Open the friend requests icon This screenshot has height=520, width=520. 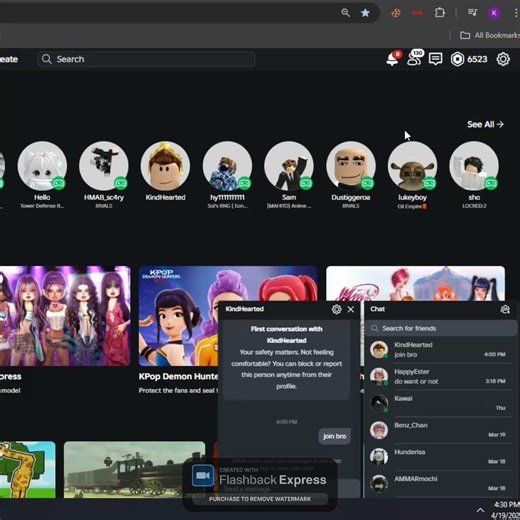pyautogui.click(x=415, y=58)
